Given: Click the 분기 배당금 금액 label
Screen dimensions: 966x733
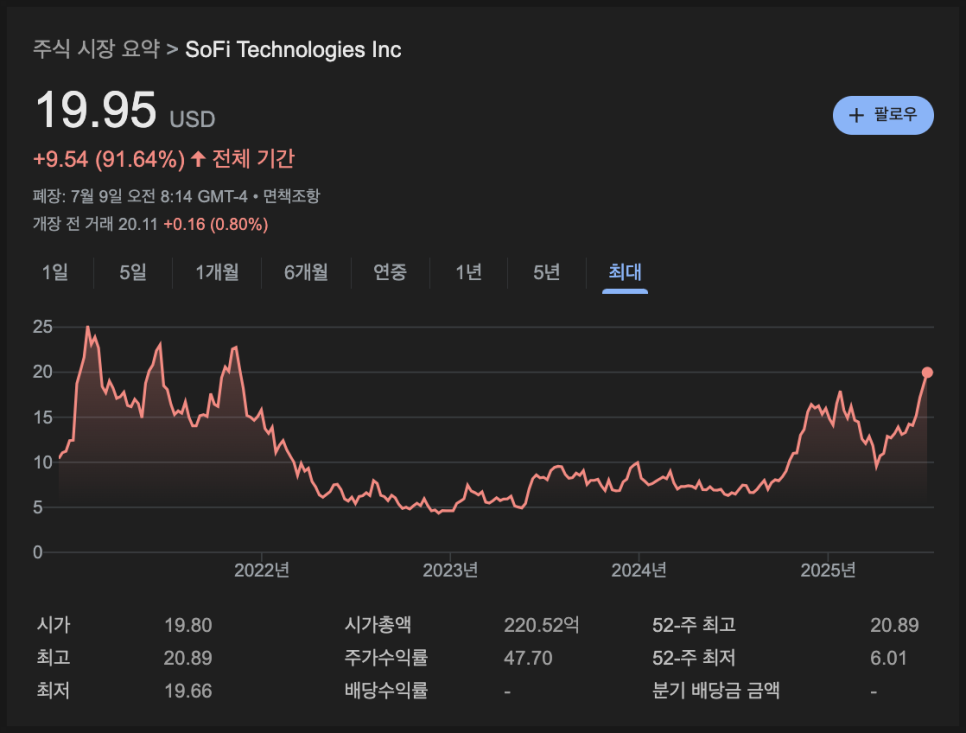Looking at the screenshot, I should tap(716, 691).
